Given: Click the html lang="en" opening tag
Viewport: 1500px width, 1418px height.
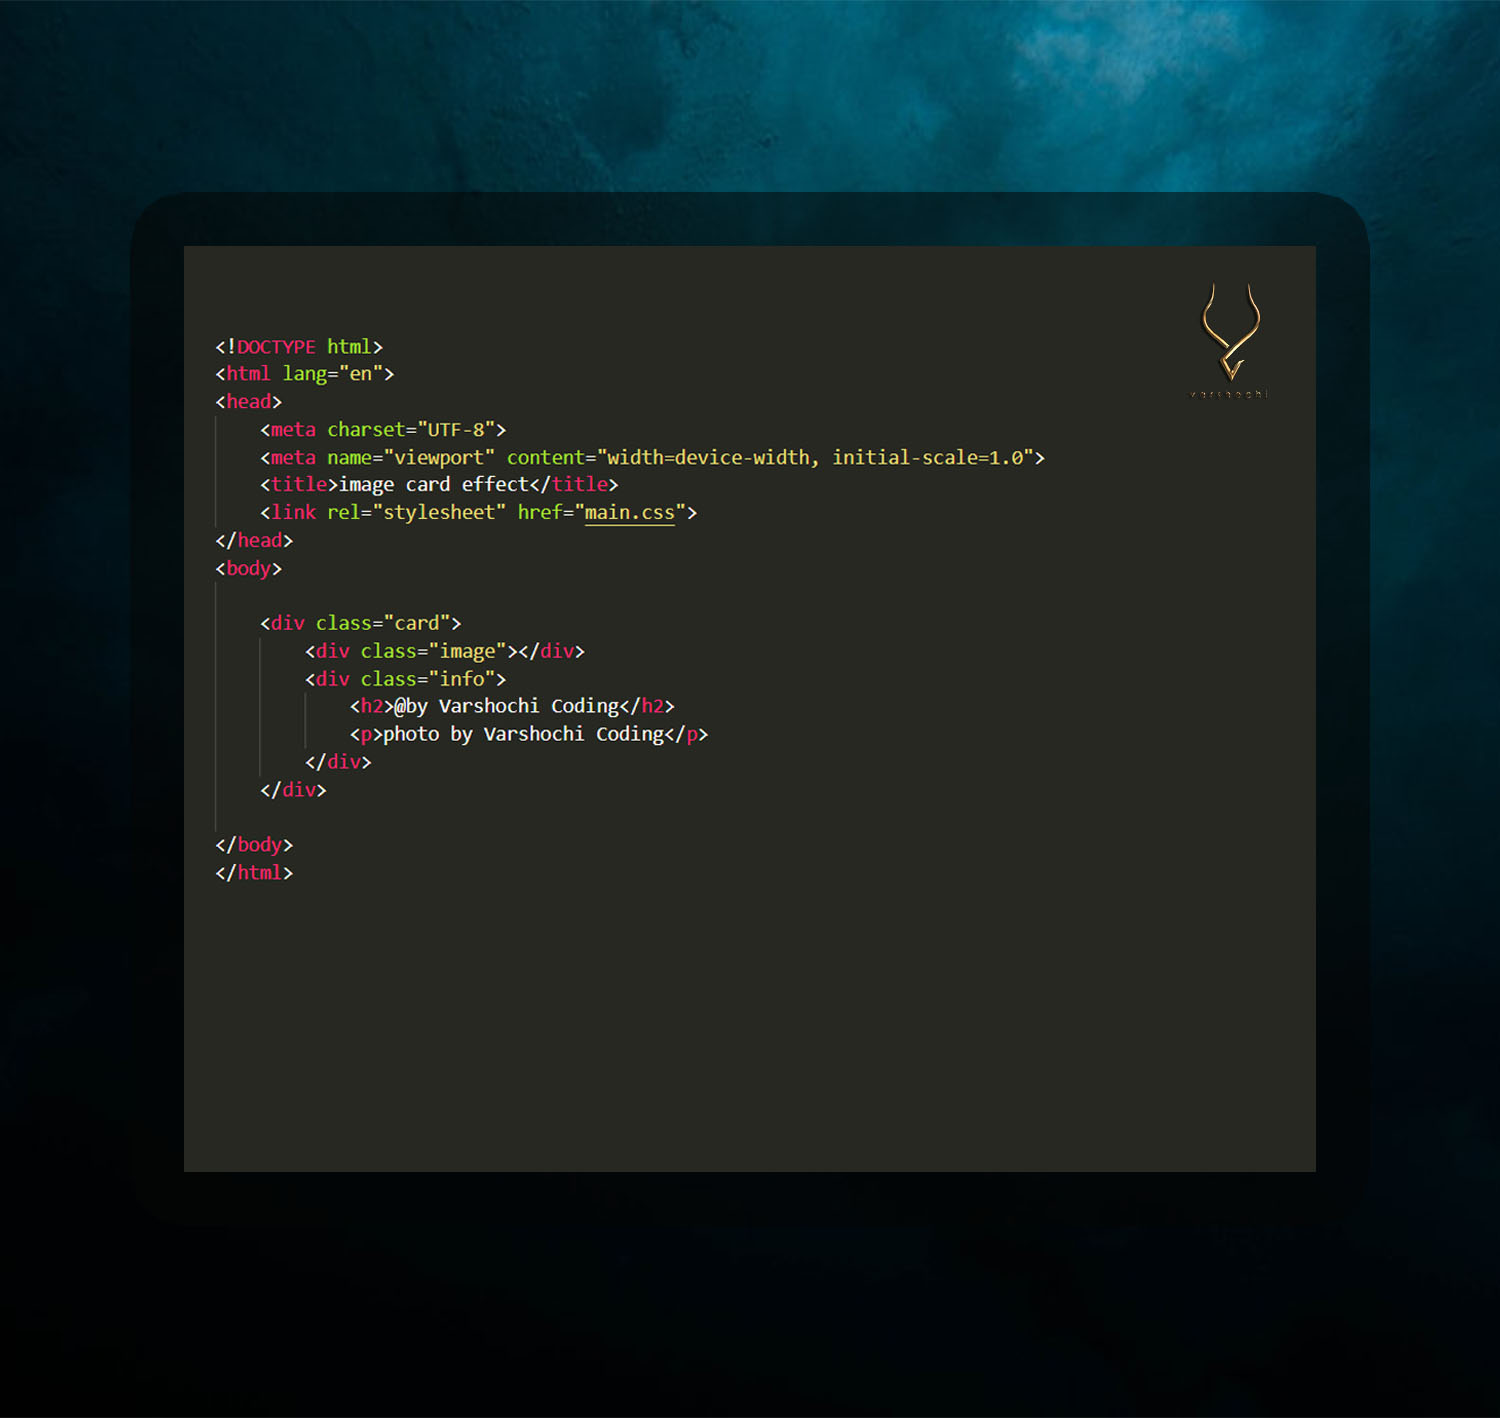Looking at the screenshot, I should pyautogui.click(x=304, y=373).
